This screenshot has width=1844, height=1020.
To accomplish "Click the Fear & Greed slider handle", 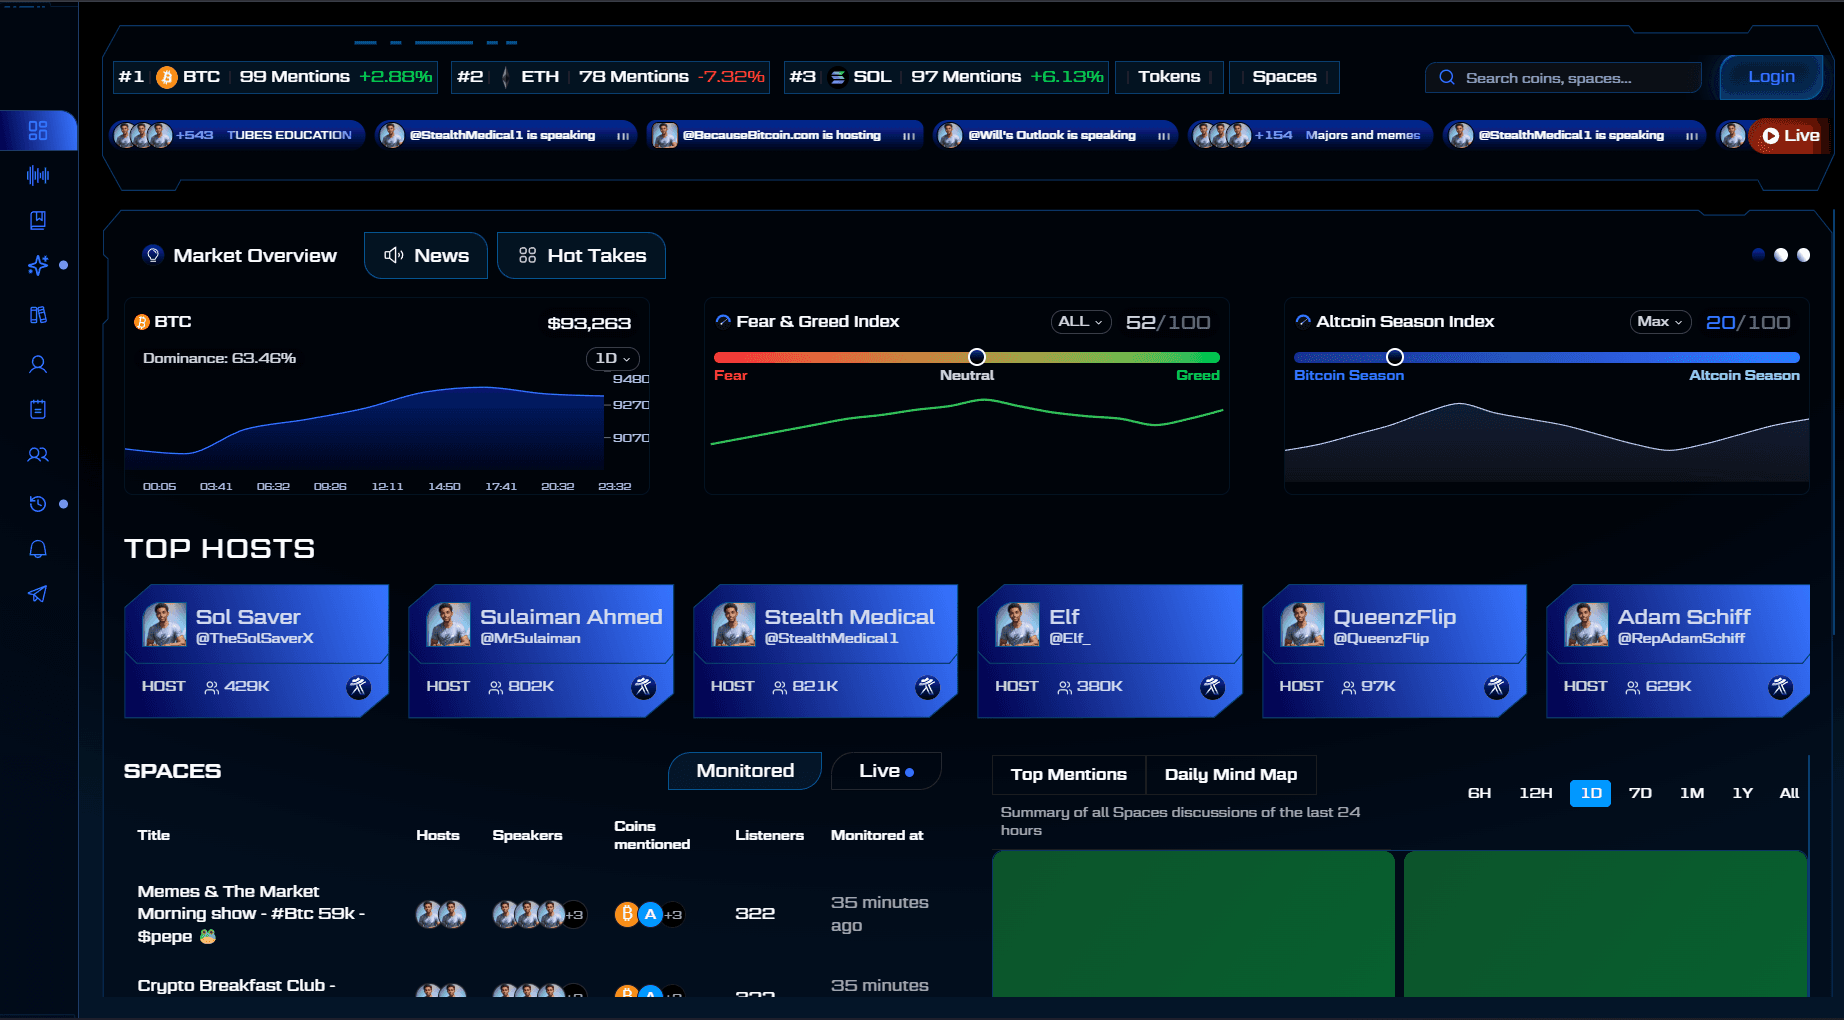I will coord(977,357).
